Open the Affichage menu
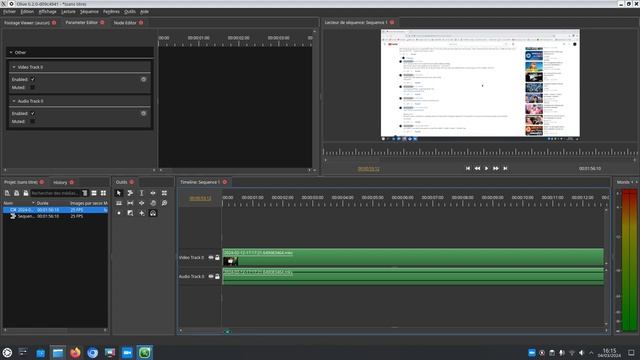The height and width of the screenshot is (360, 640). (48, 12)
